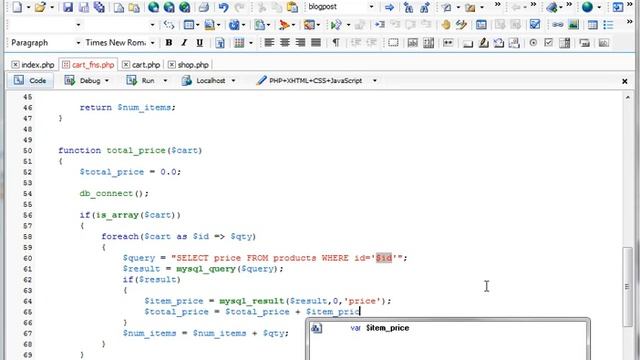Click the hand tool icon
Screen dimensions: 640x360
(446, 25)
